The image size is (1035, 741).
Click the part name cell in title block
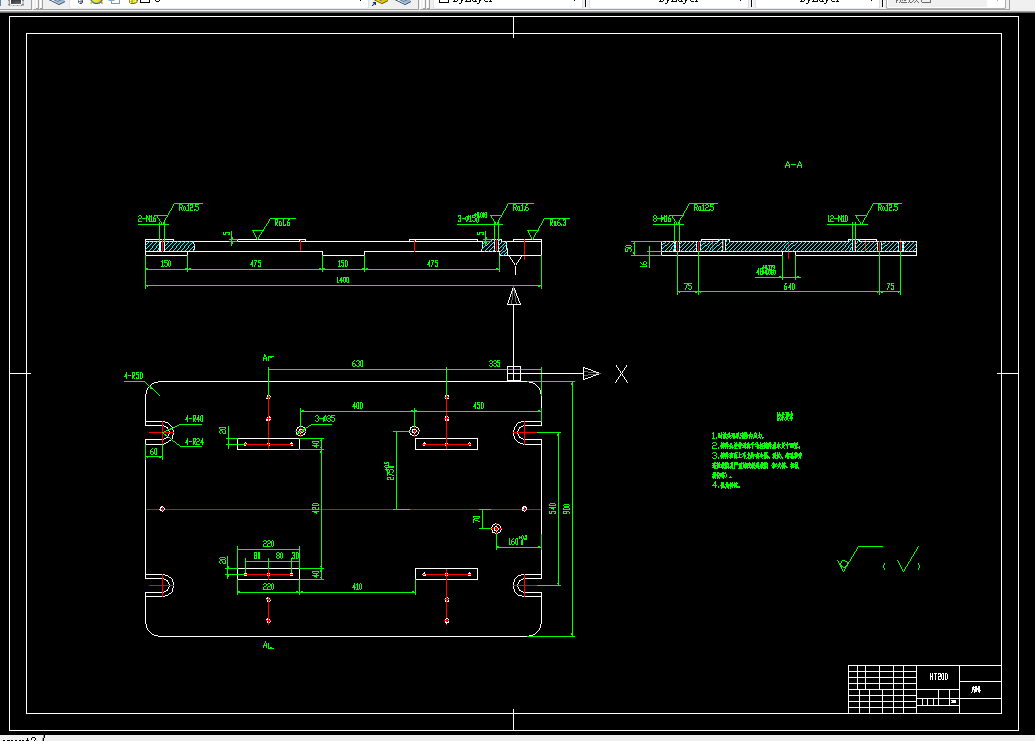pos(980,689)
